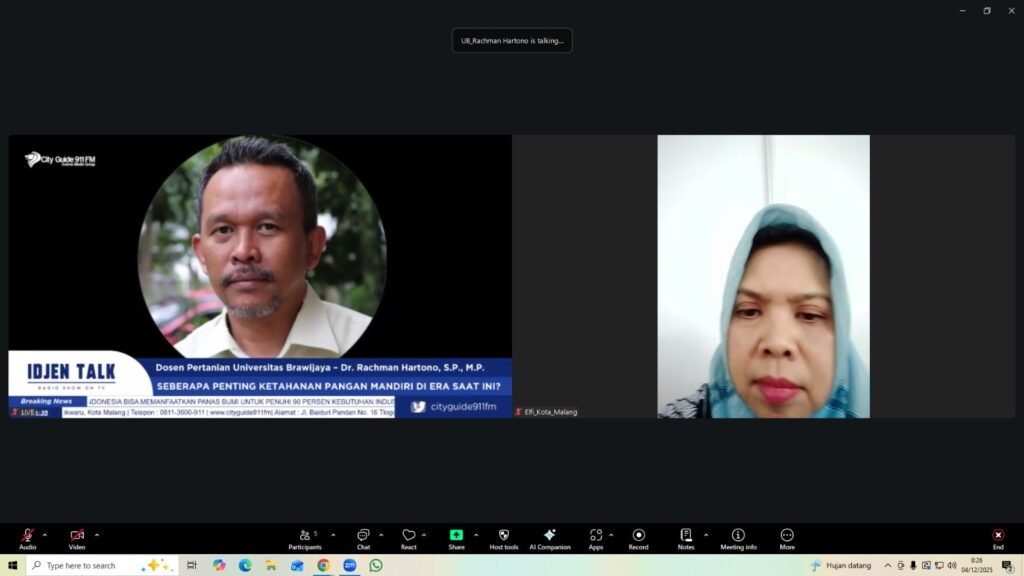Open Host tools shield icon
Image resolution: width=1024 pixels, height=576 pixels.
[x=504, y=537]
